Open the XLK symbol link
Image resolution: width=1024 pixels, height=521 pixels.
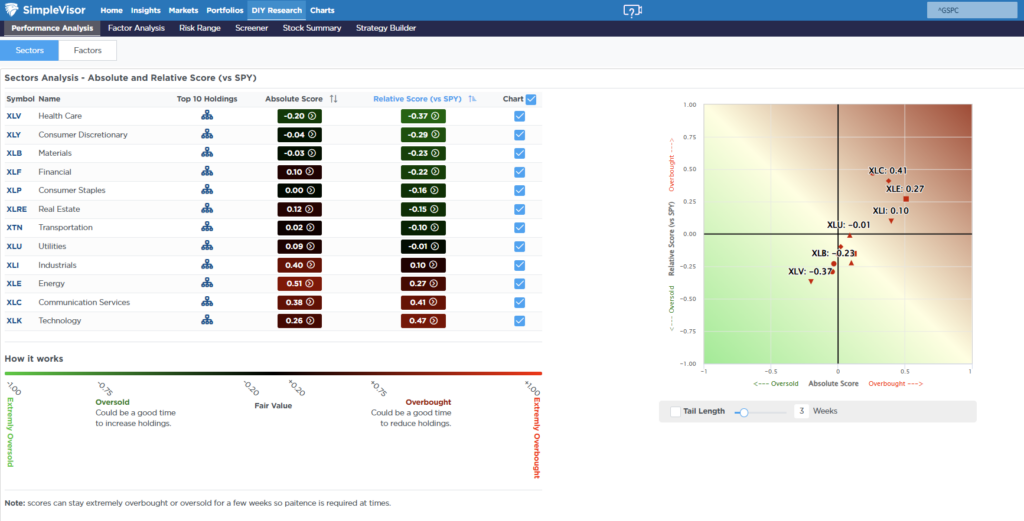coord(14,321)
